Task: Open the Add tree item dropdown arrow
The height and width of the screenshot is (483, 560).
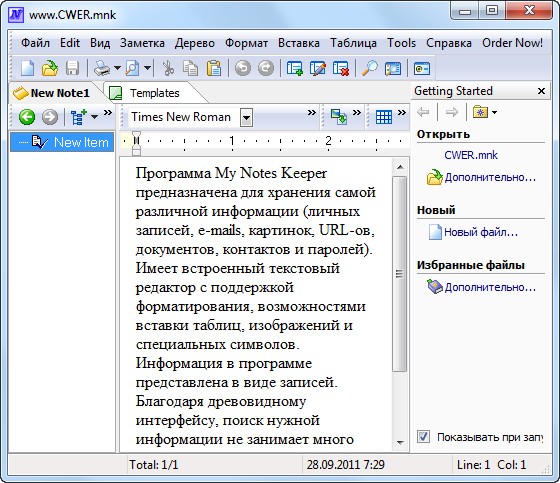Action: click(94, 117)
